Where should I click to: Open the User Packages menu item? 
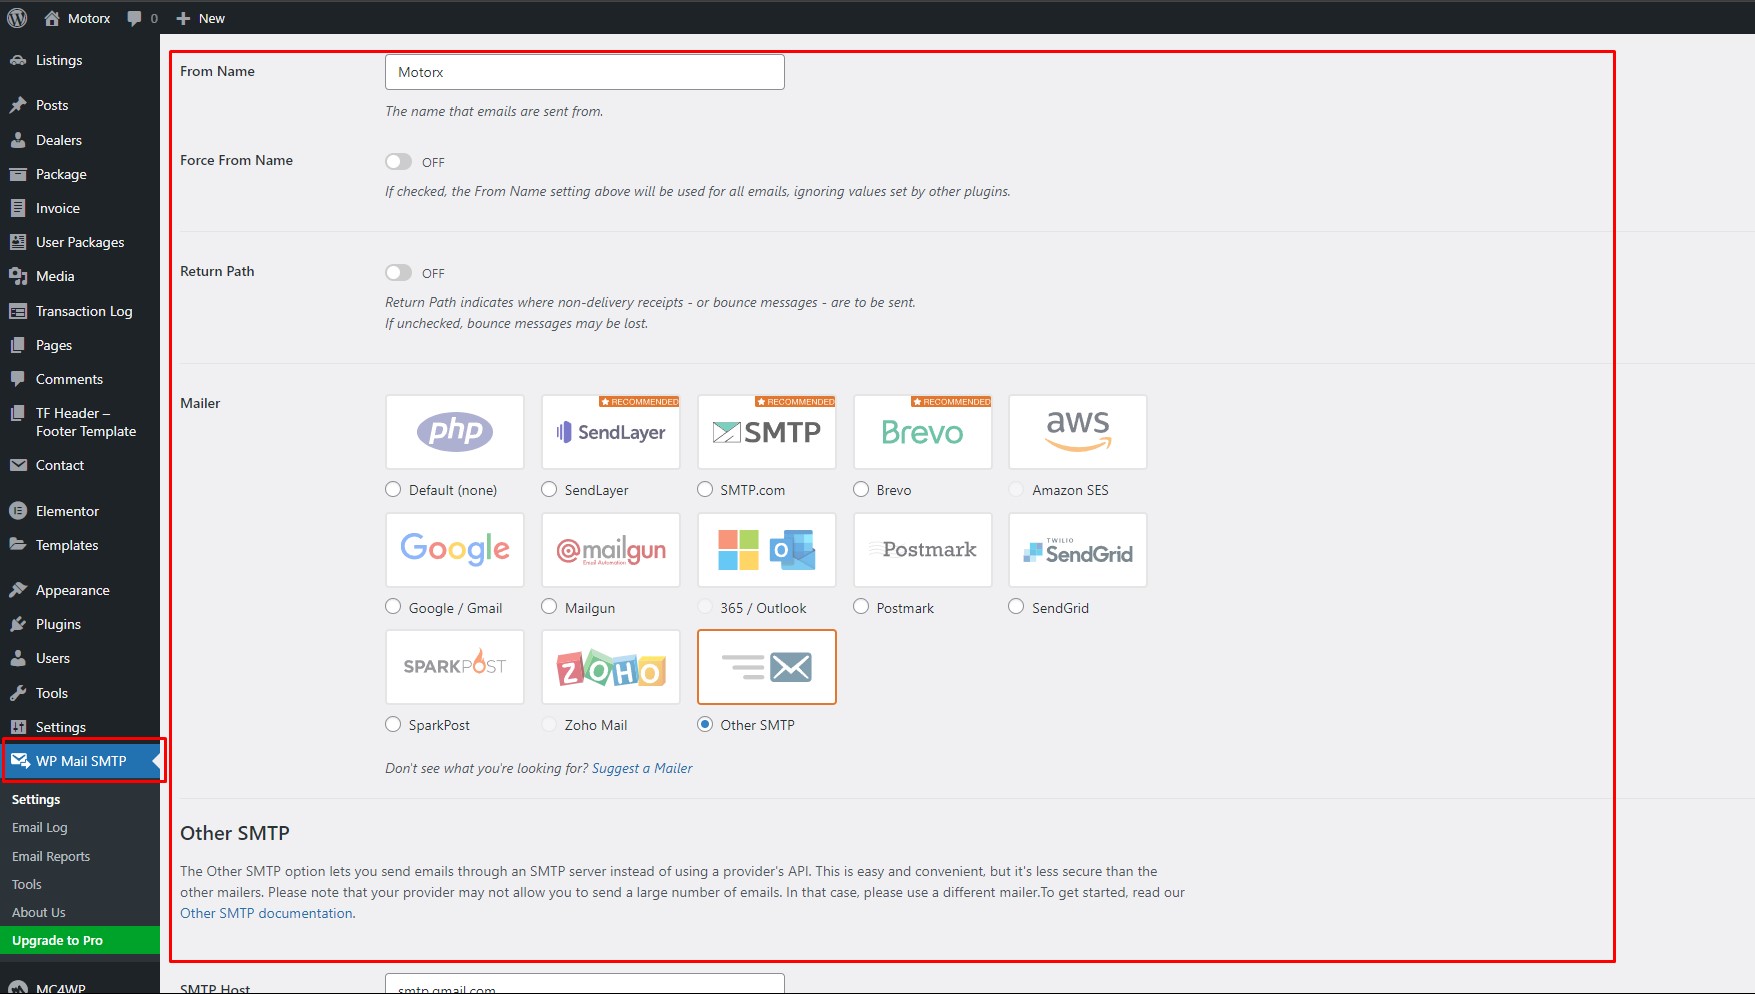(80, 242)
